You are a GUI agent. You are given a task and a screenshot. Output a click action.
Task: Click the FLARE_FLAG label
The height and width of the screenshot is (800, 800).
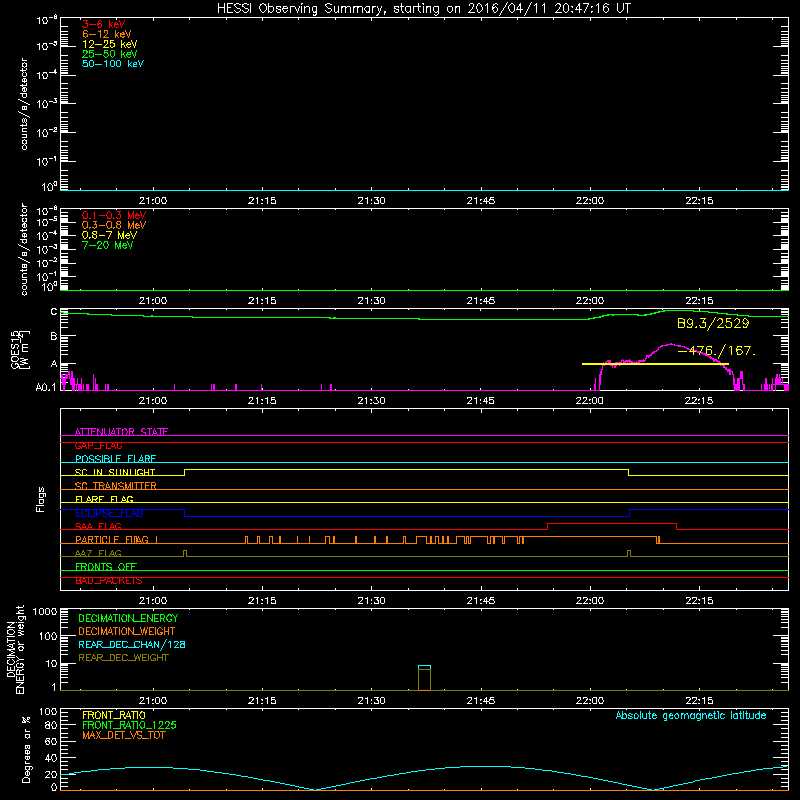(104, 499)
